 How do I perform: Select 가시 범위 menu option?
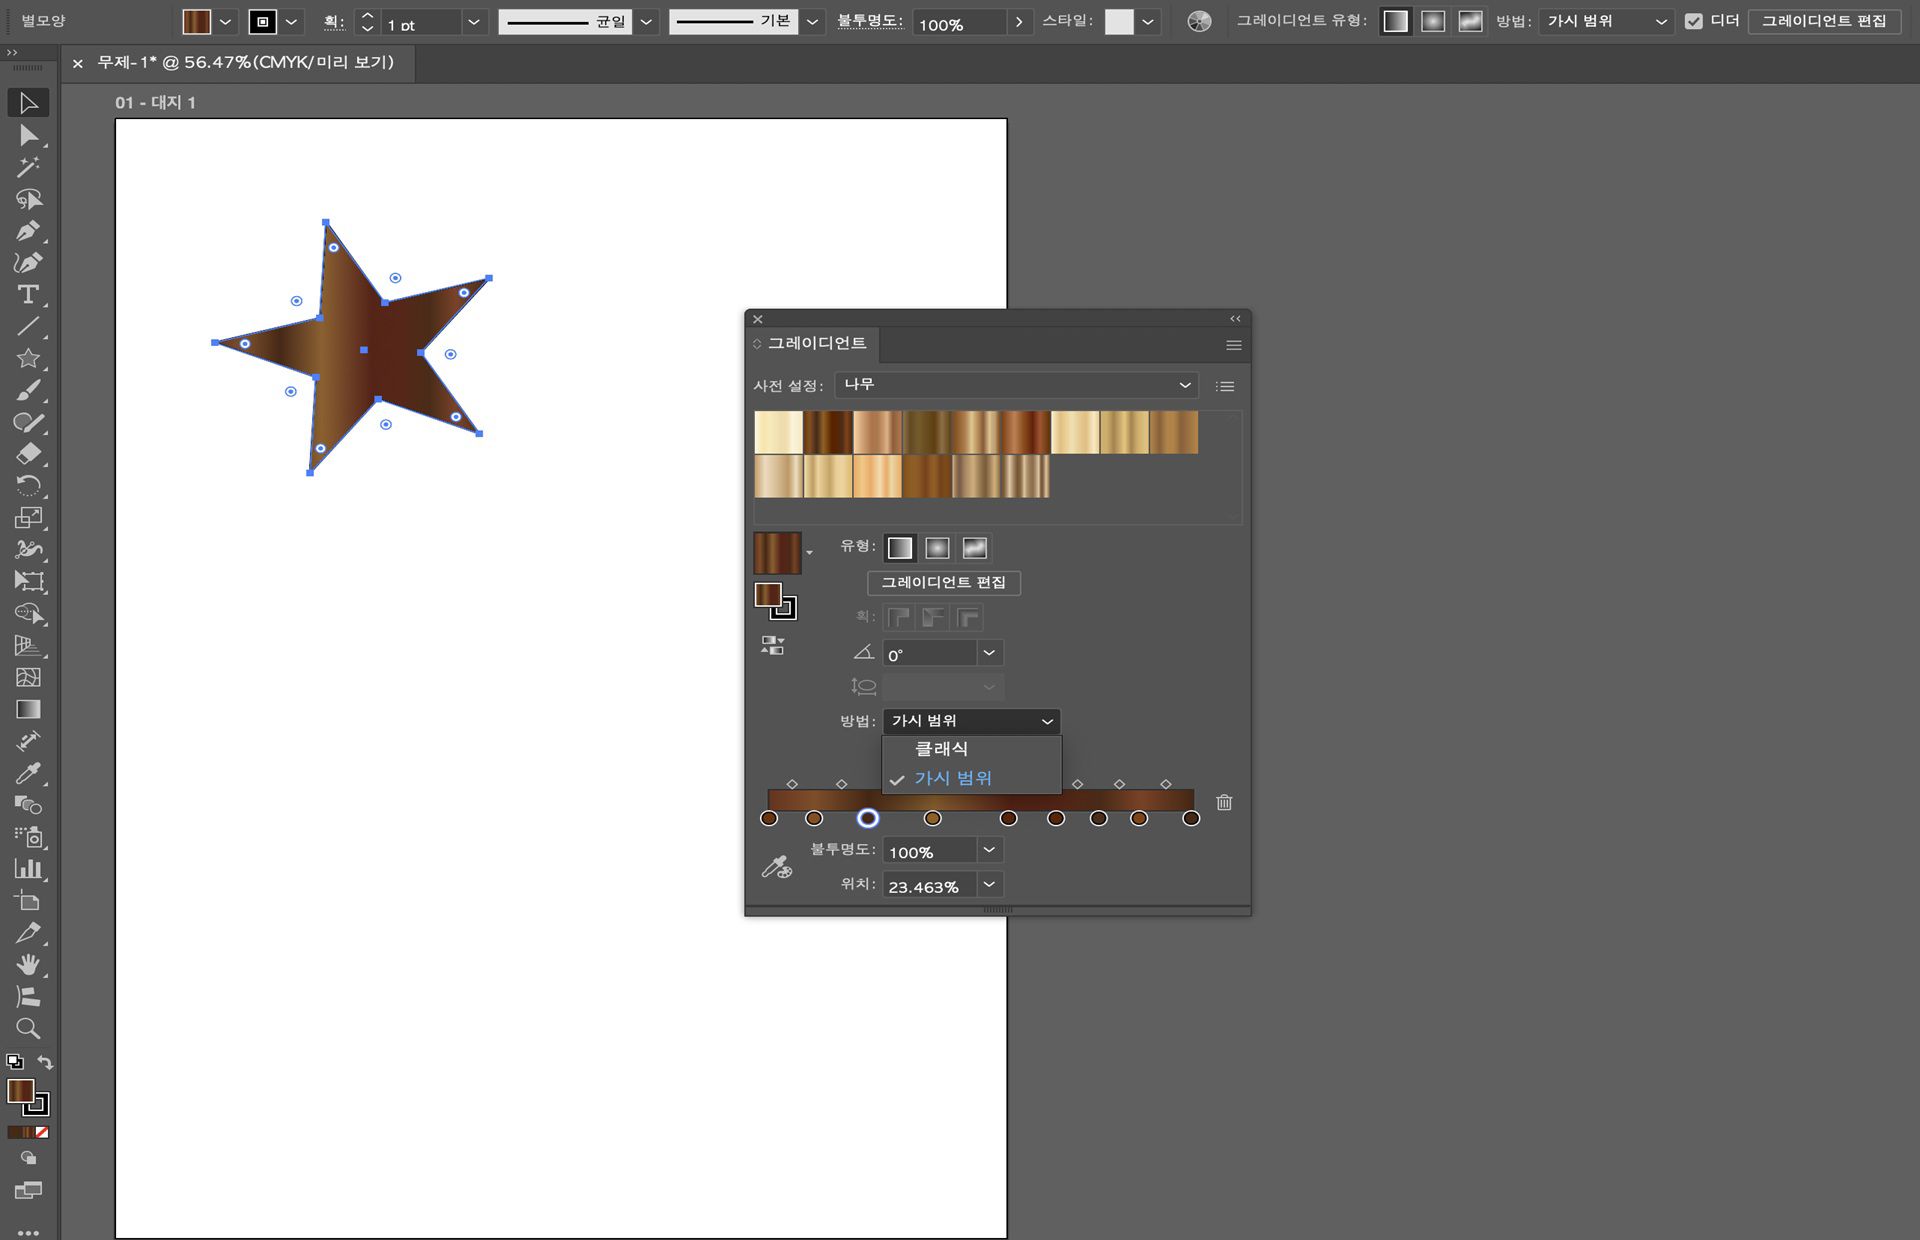point(952,778)
